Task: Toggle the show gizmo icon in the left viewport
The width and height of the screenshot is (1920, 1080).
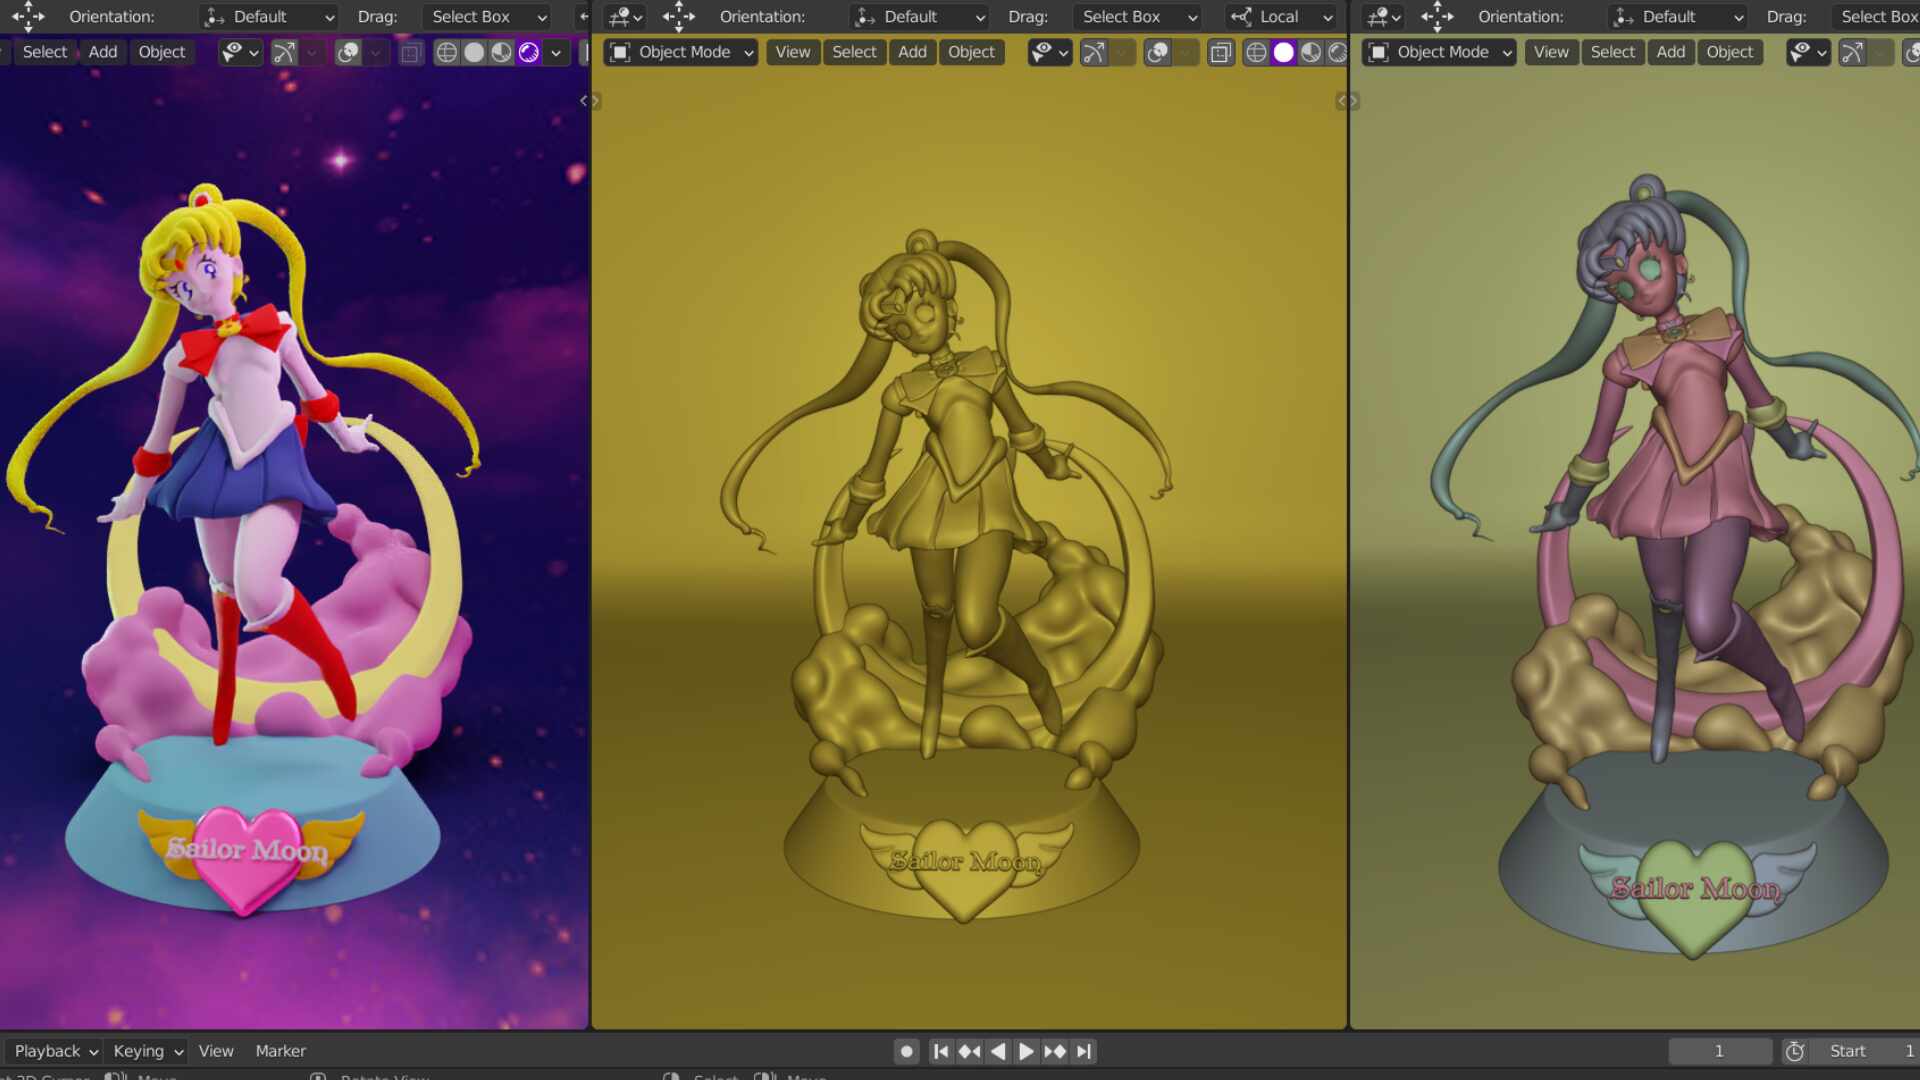Action: [285, 52]
